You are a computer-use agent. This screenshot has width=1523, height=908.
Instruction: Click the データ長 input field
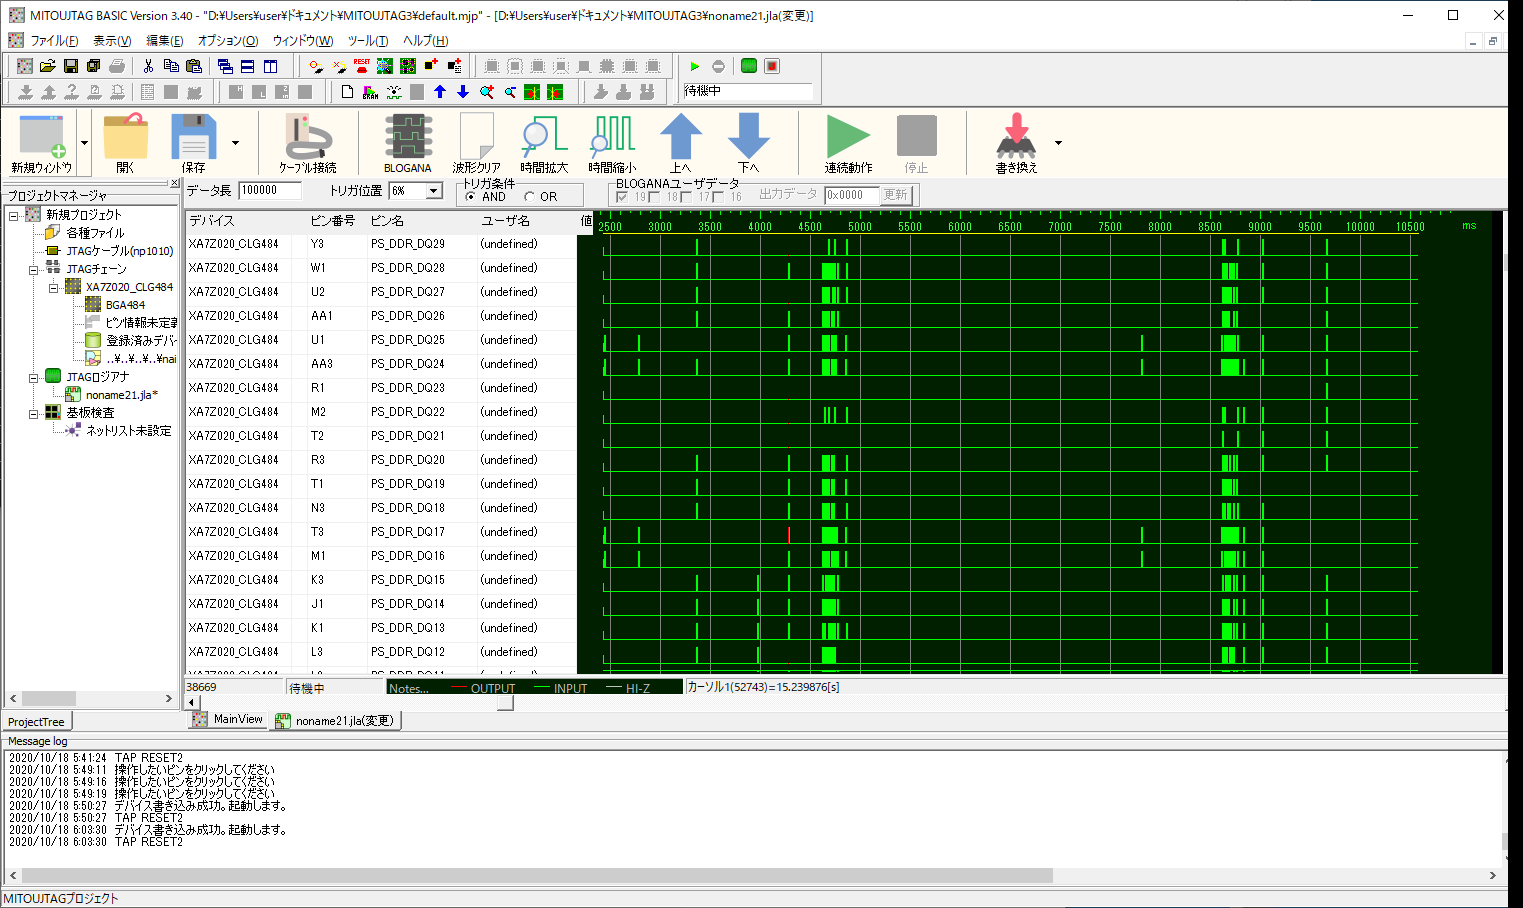pyautogui.click(x=270, y=191)
